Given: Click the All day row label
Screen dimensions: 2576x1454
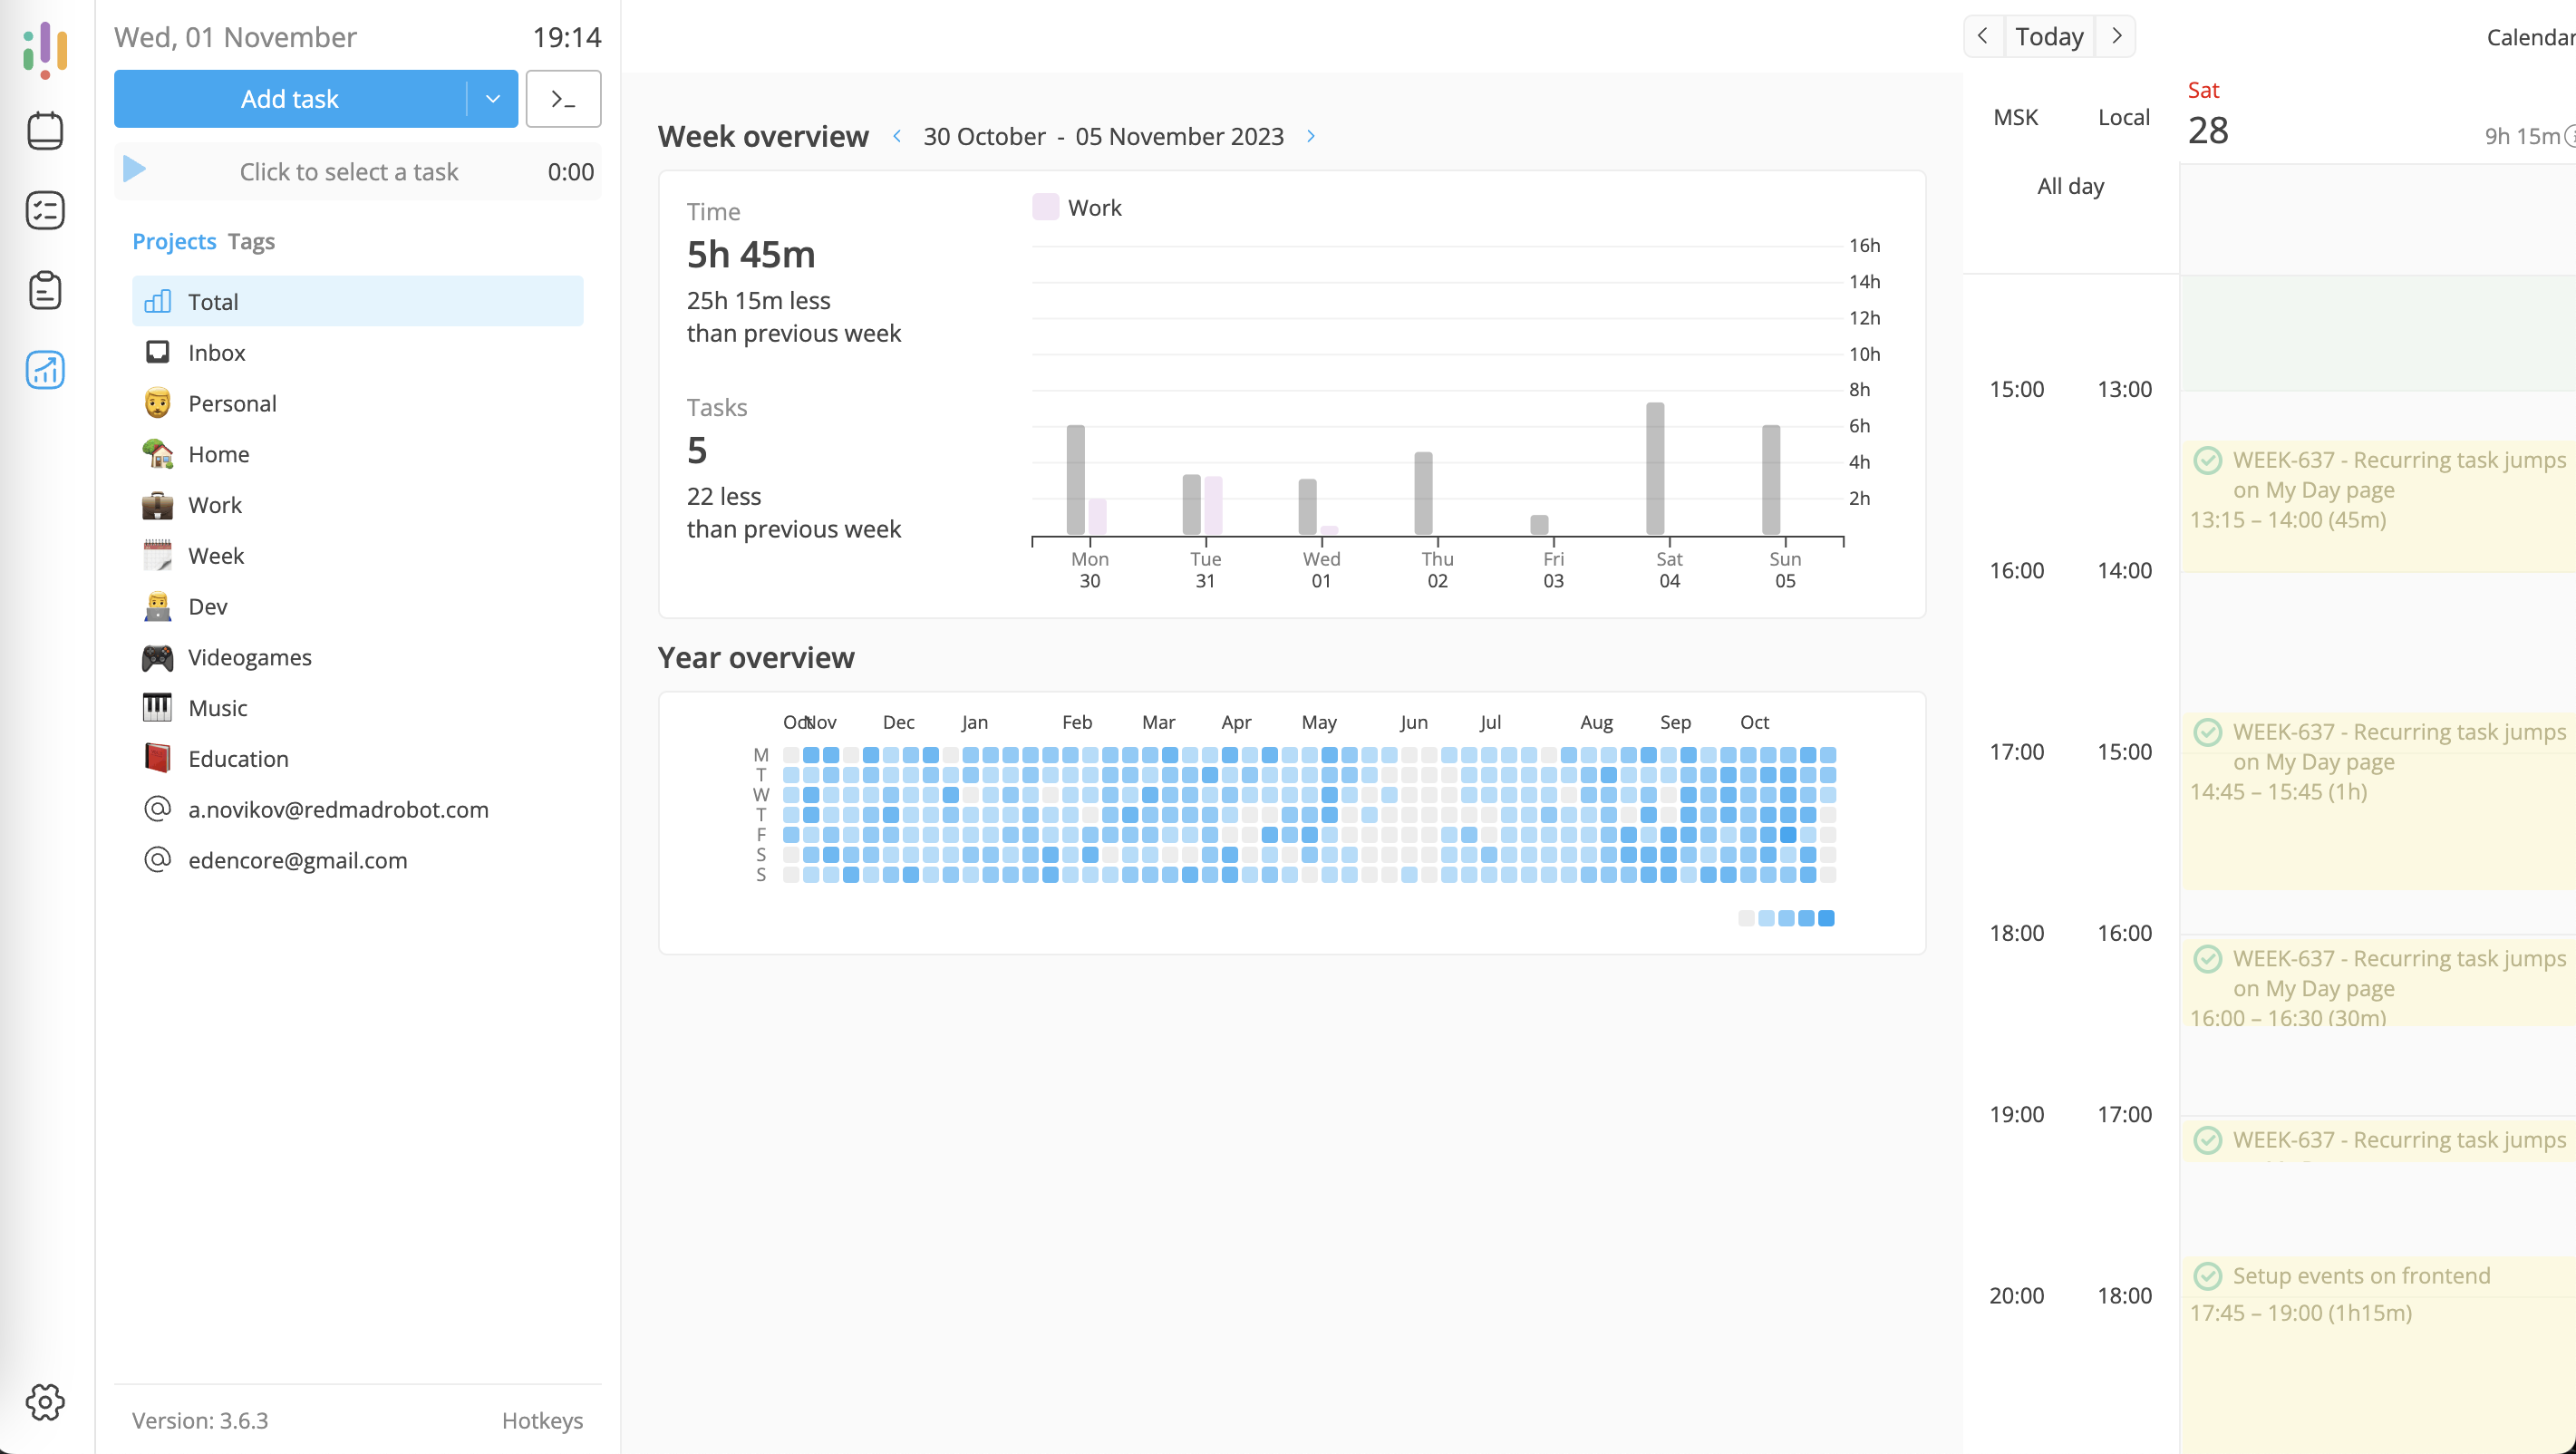Looking at the screenshot, I should (2070, 186).
